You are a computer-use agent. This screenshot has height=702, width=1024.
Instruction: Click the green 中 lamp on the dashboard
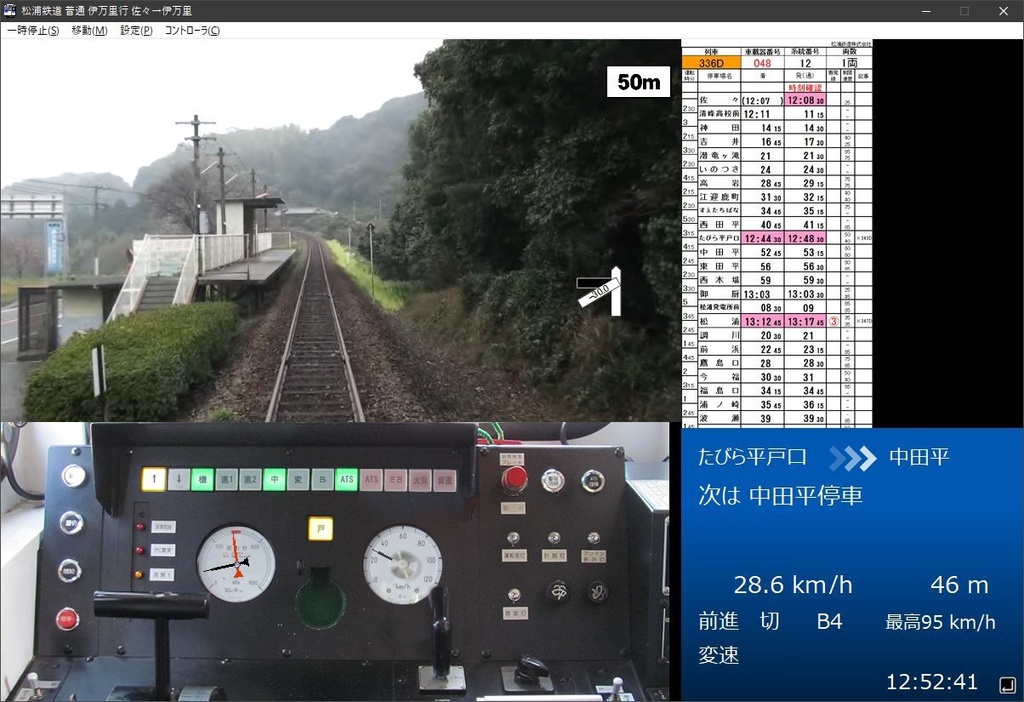click(275, 478)
